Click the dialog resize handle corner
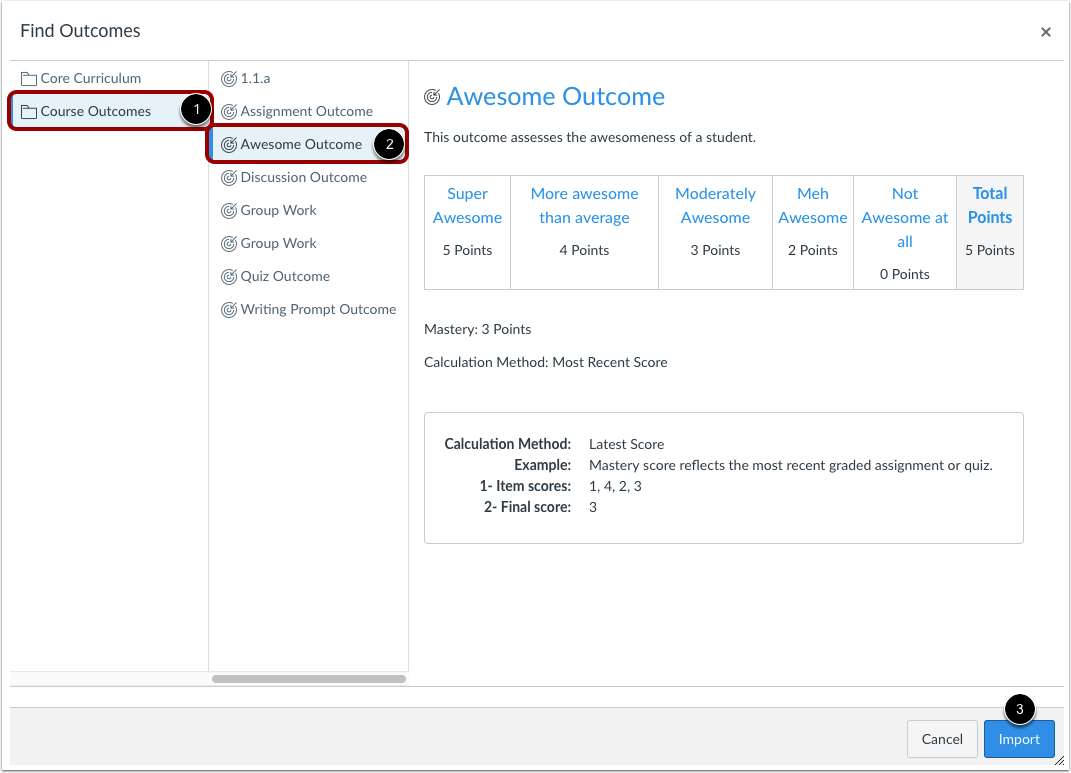Screen dimensions: 1071x773 click(1059, 760)
